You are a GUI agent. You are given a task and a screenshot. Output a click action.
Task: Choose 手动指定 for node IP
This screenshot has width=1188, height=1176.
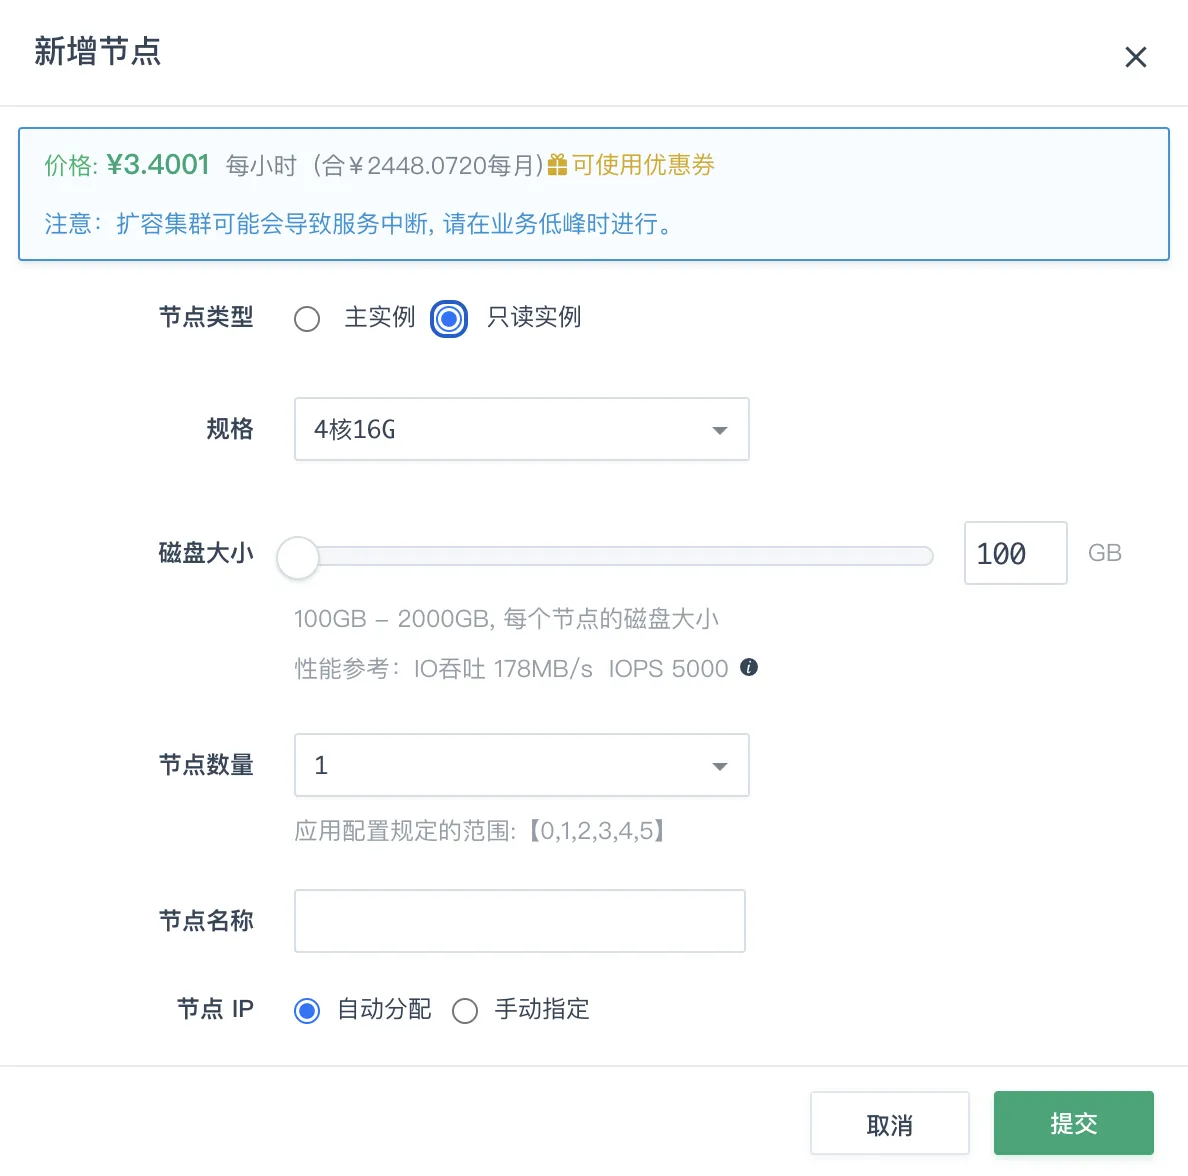click(x=464, y=1011)
